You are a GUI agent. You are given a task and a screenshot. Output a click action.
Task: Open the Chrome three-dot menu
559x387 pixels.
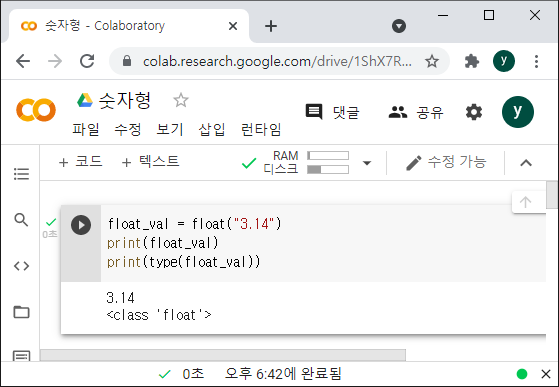pyautogui.click(x=536, y=61)
